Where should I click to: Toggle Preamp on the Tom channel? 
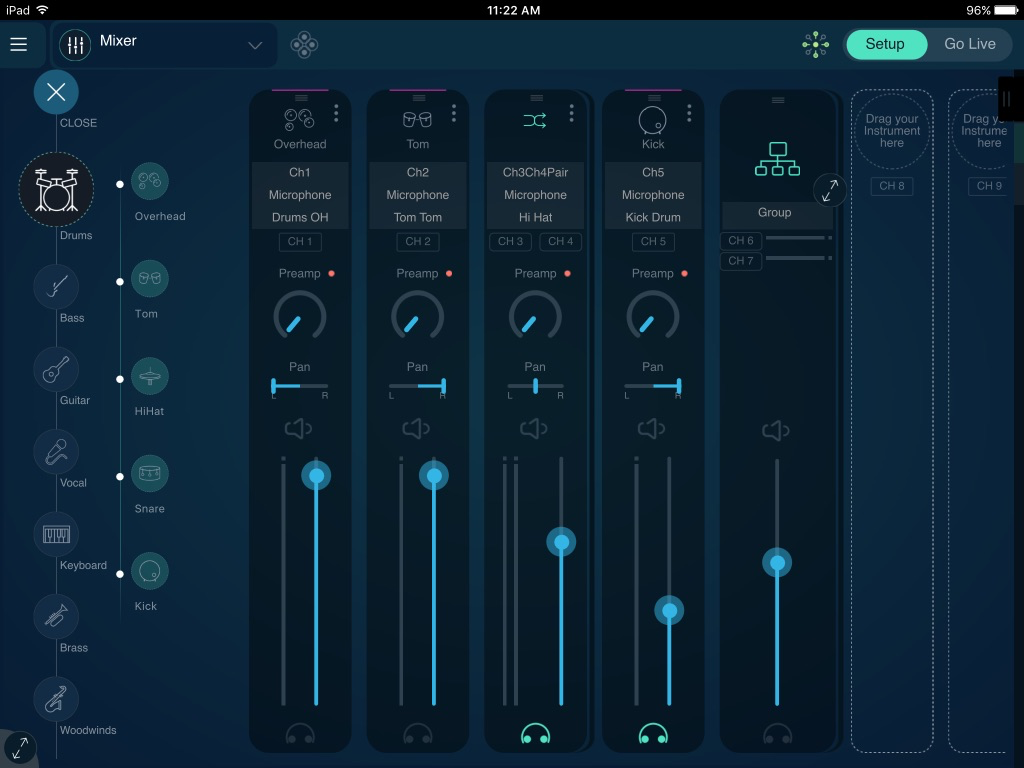[449, 274]
